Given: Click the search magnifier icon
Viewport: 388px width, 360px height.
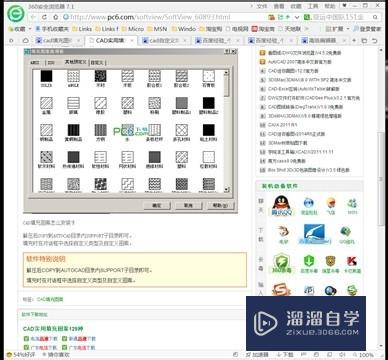Looking at the screenshot, I should pyautogui.click(x=376, y=17).
